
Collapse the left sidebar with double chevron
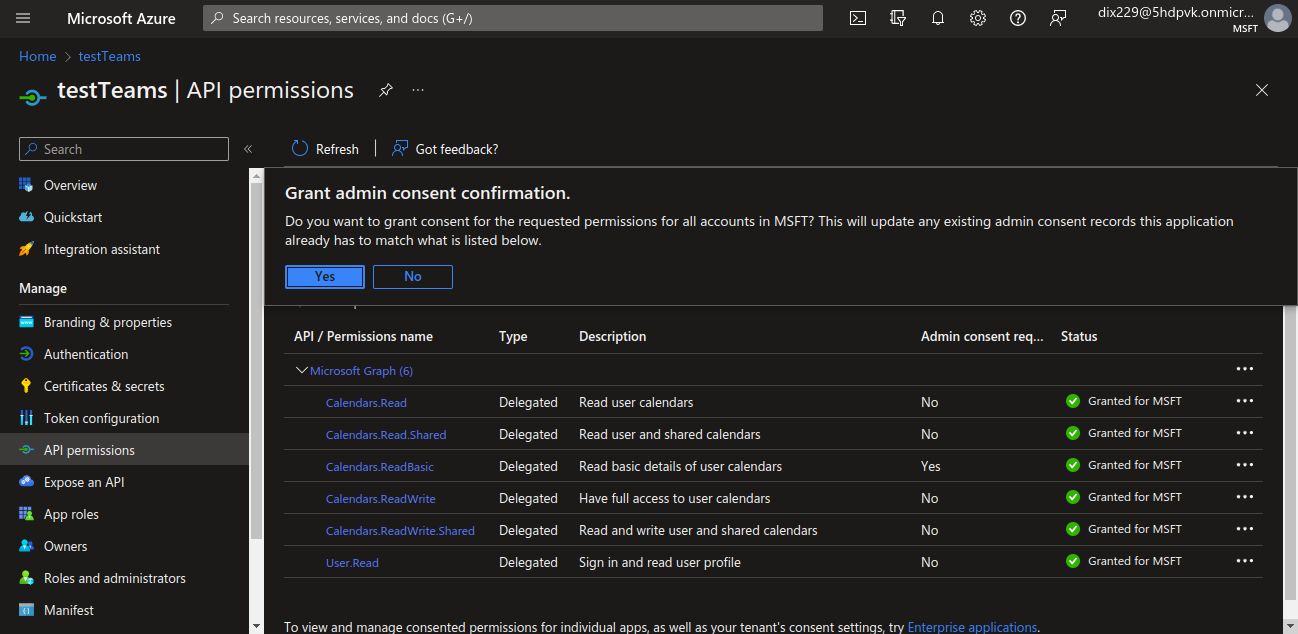[x=248, y=149]
